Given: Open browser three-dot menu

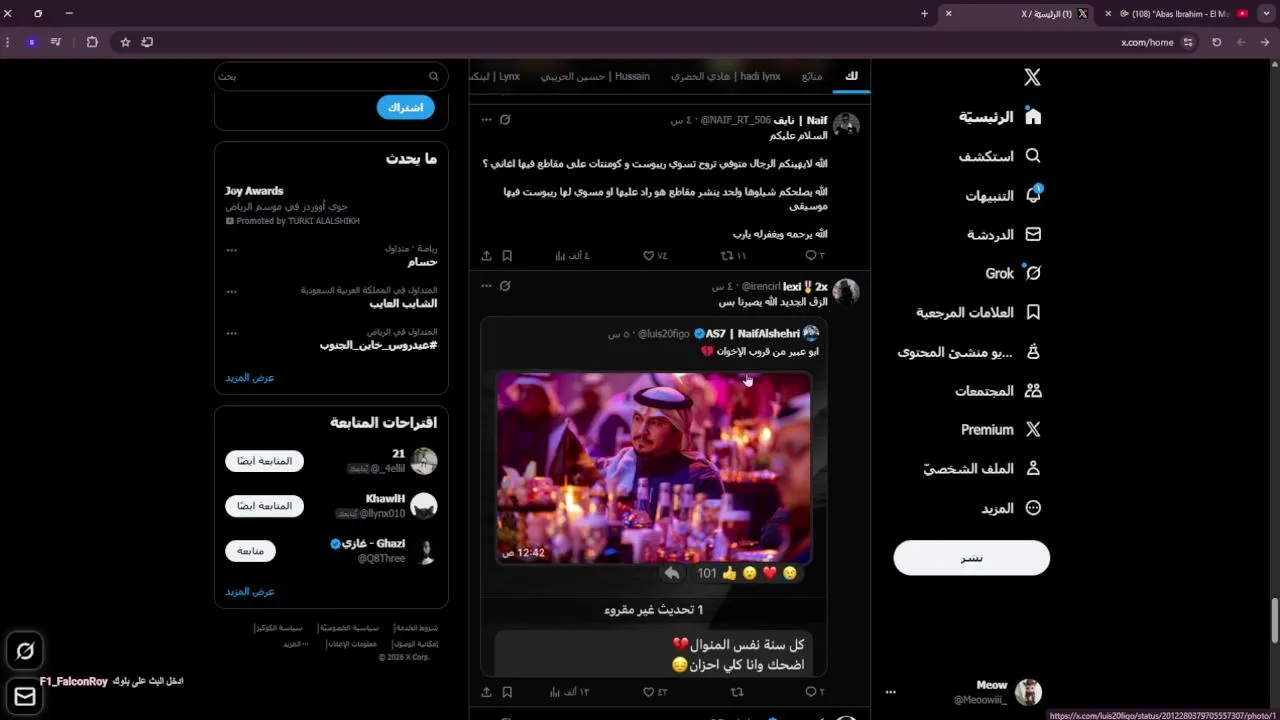Looking at the screenshot, I should click(x=8, y=42).
